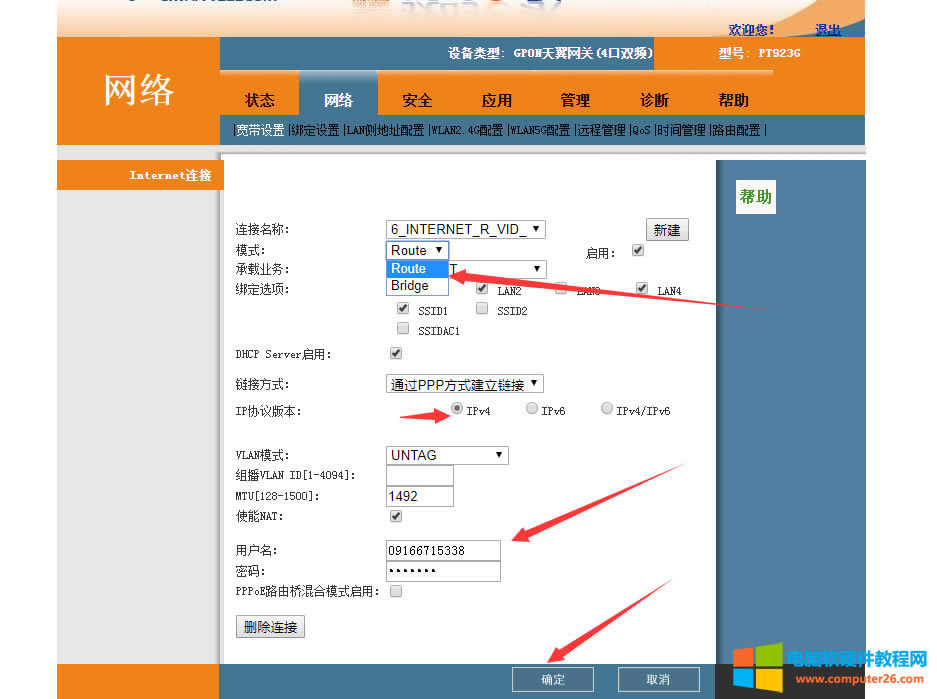
Task: Open the connection name dropdown
Action: pyautogui.click(x=466, y=229)
